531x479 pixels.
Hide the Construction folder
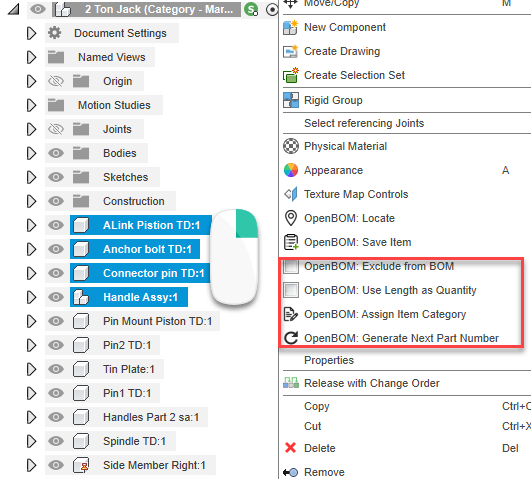56,201
